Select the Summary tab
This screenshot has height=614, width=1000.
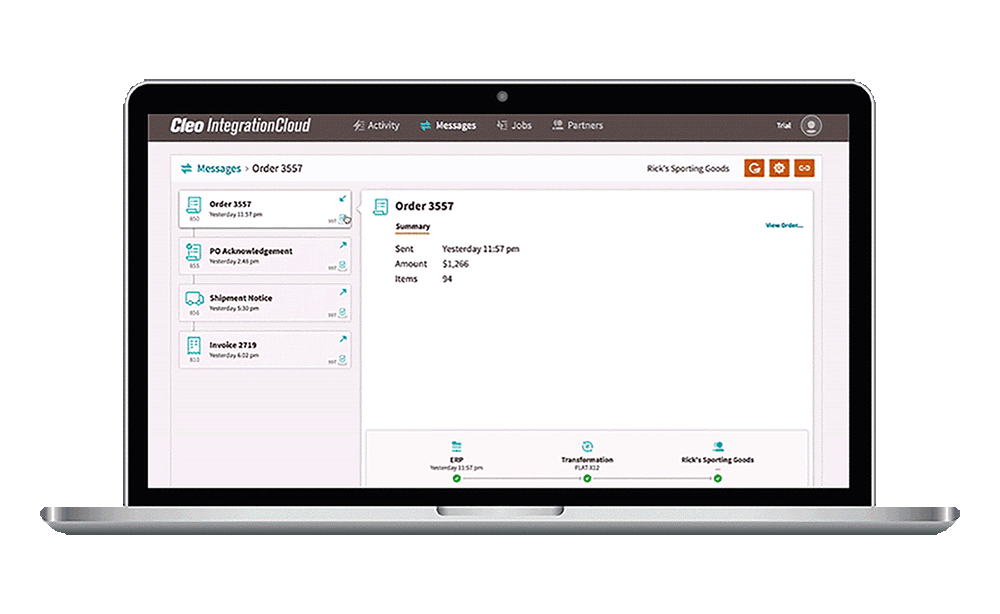point(412,227)
